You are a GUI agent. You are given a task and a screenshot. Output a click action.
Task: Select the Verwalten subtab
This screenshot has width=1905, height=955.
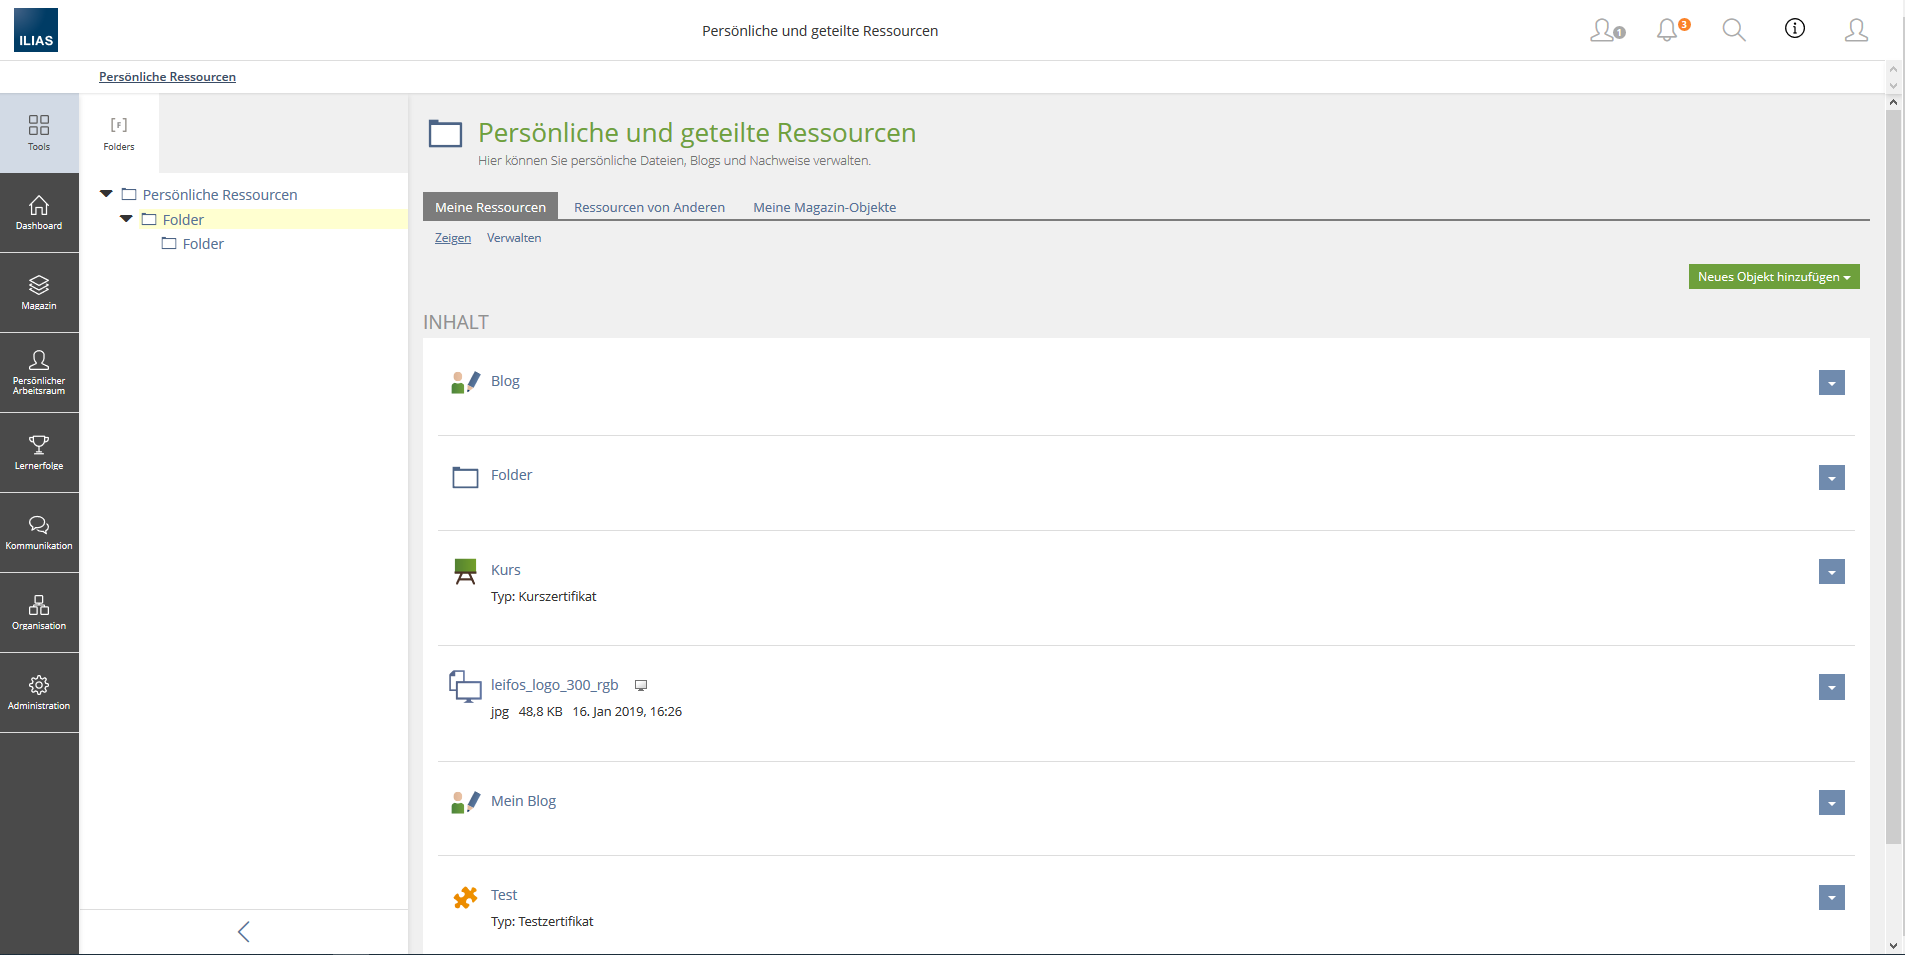click(514, 238)
